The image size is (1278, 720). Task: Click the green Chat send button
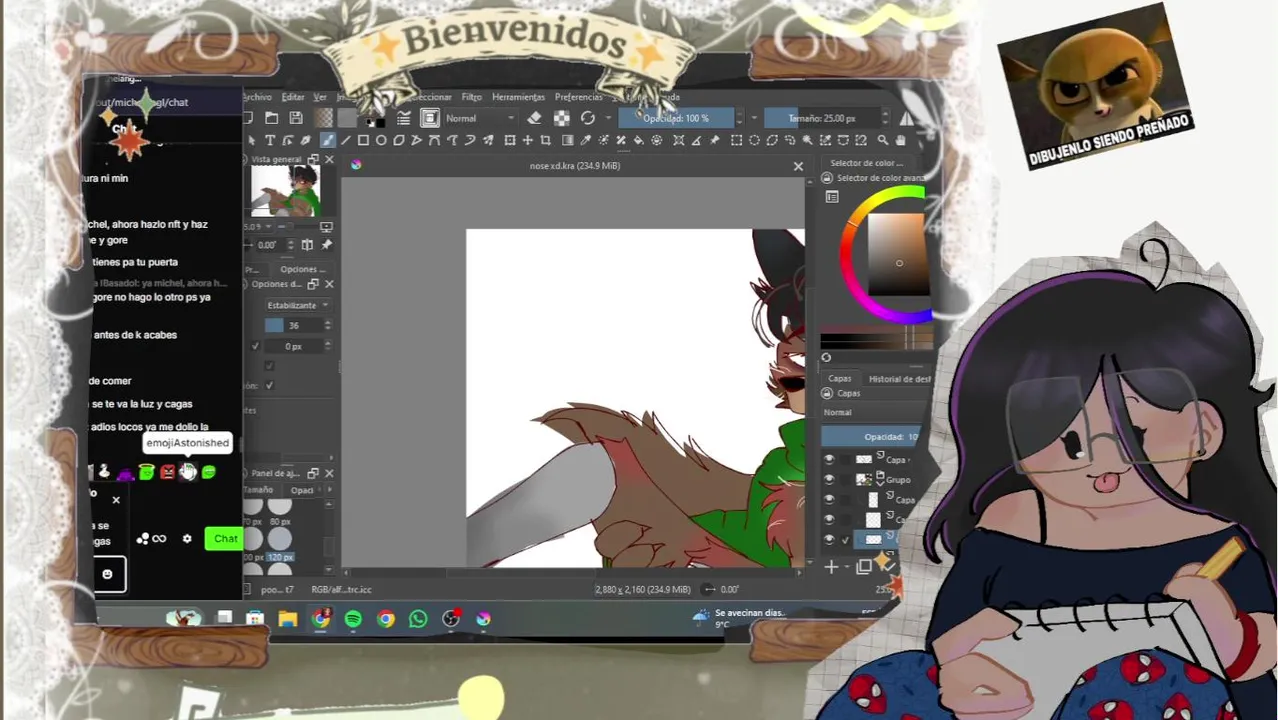[225, 539]
